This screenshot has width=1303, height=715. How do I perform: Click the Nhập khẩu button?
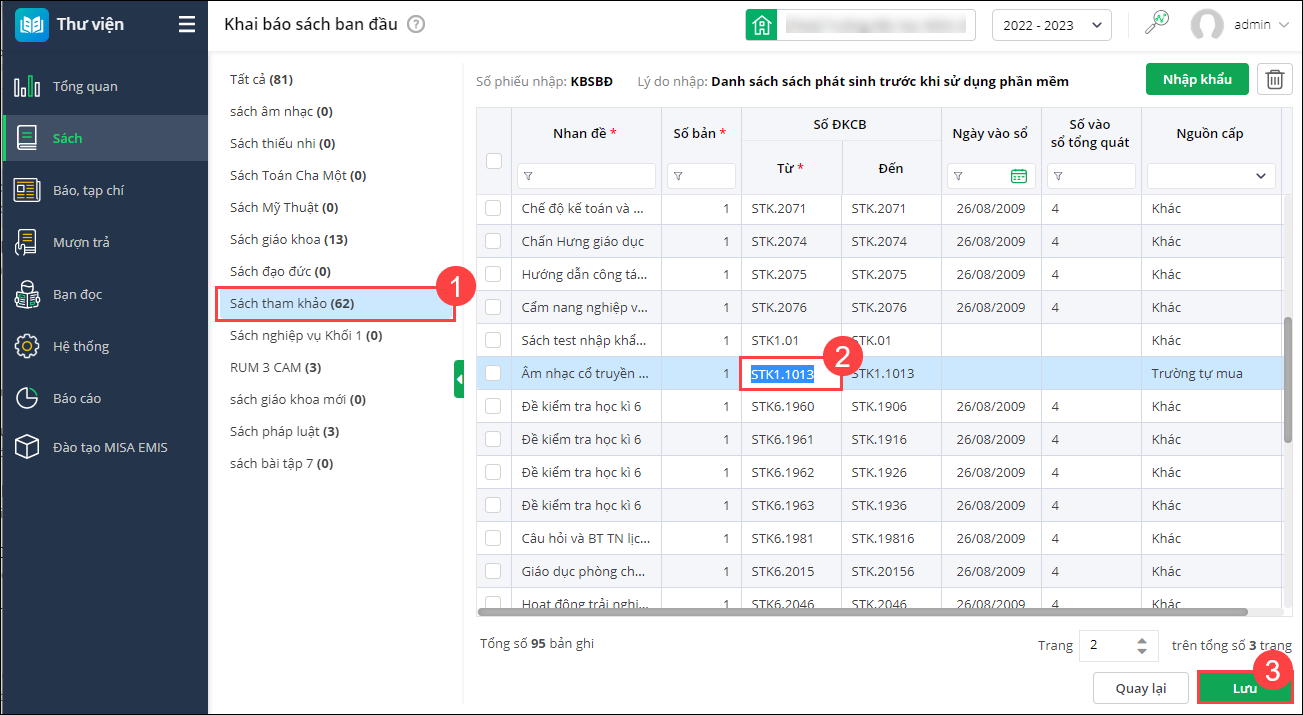(1197, 79)
